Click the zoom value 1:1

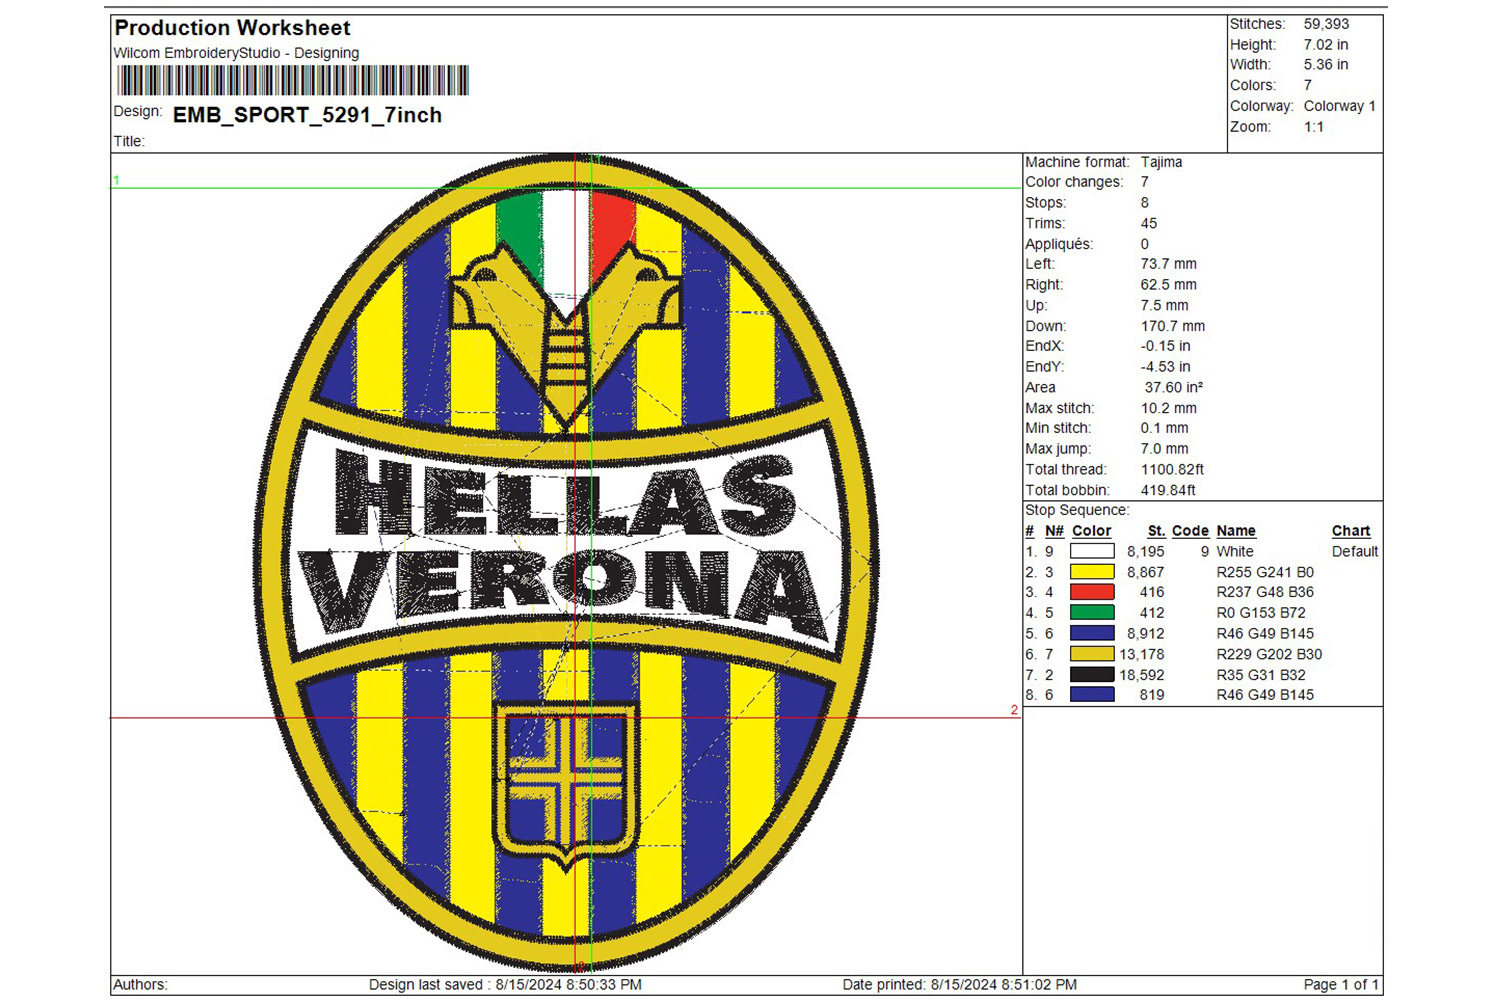tap(1314, 127)
